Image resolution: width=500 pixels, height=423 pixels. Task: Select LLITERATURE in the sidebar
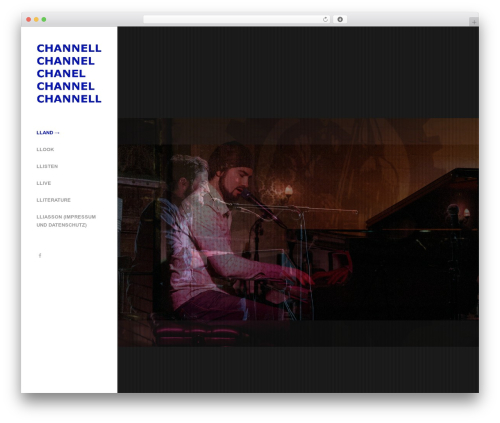(53, 200)
